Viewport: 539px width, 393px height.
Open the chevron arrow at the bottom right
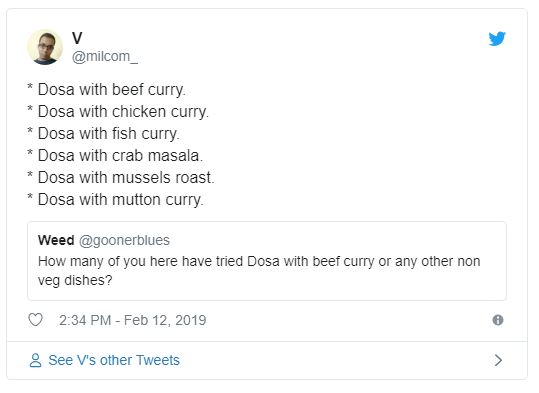click(x=498, y=360)
